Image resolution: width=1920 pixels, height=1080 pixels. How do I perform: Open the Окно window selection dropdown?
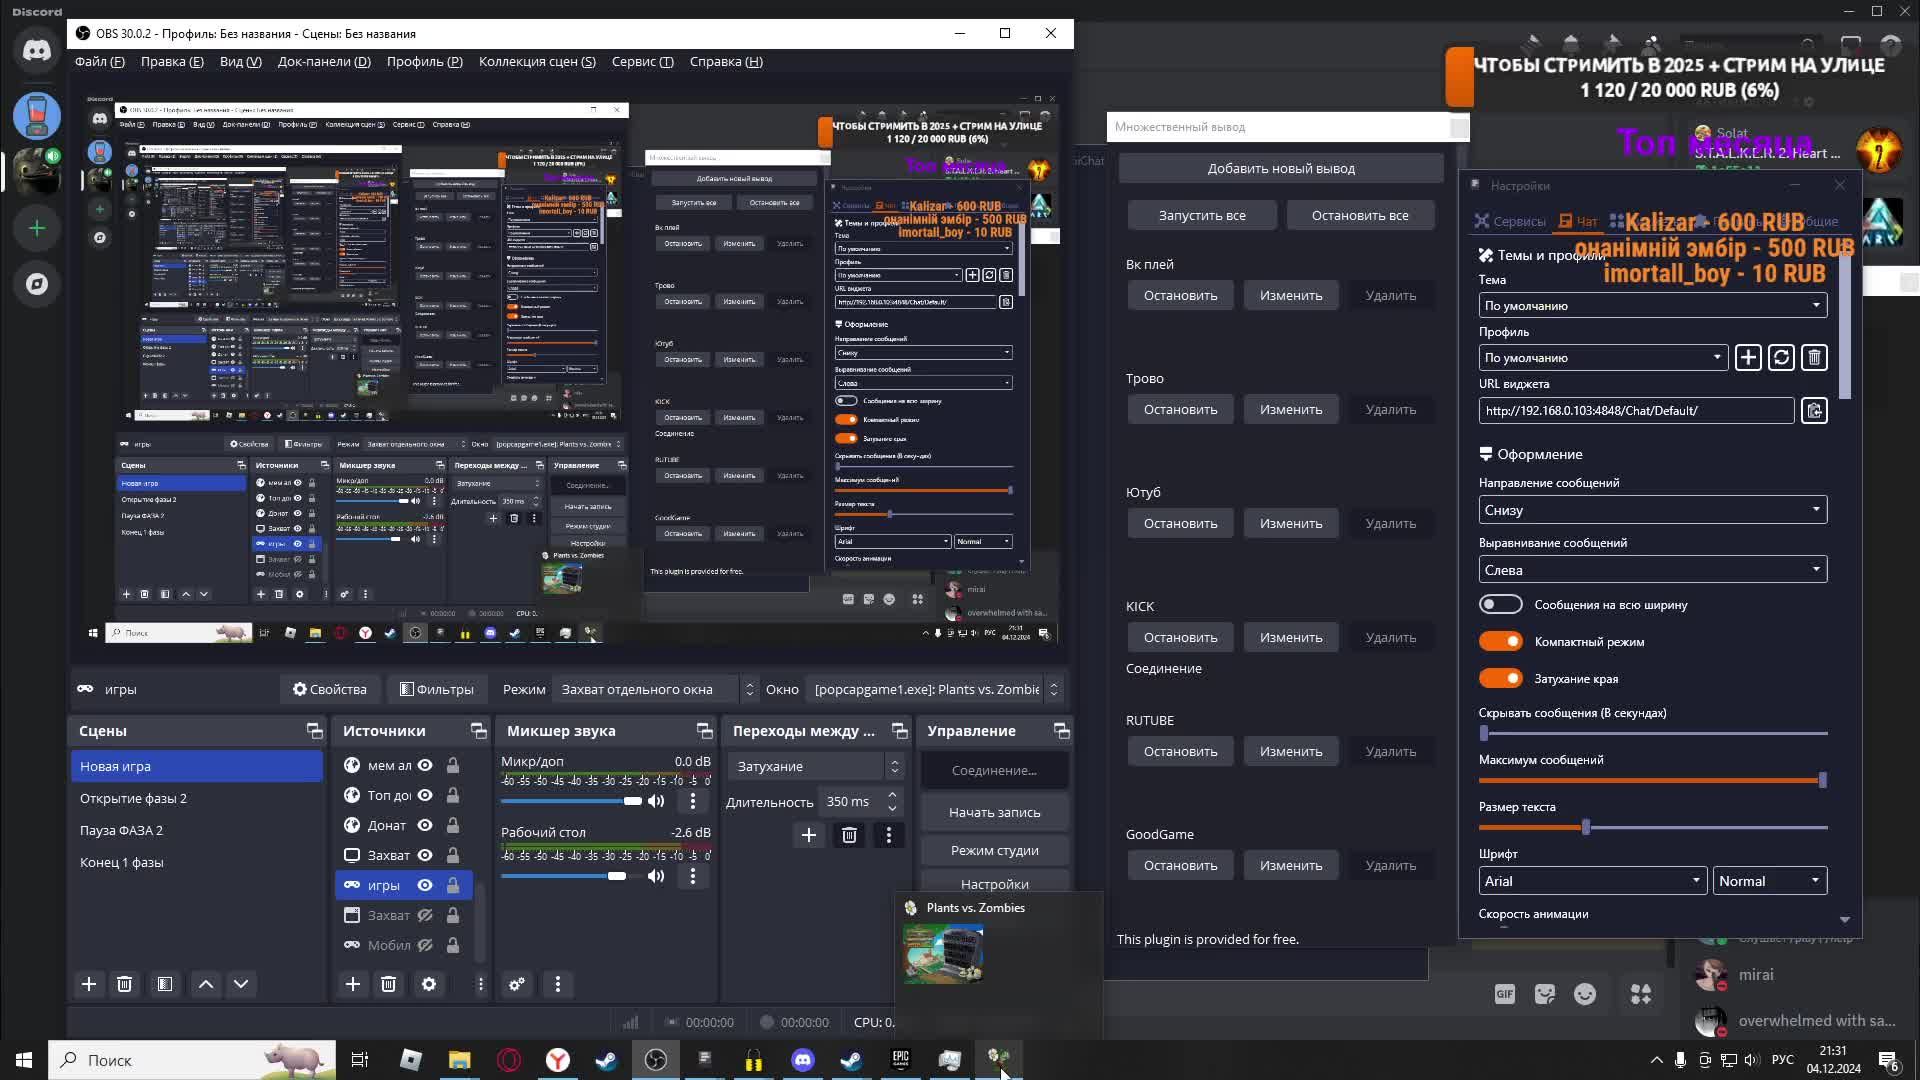pyautogui.click(x=934, y=689)
